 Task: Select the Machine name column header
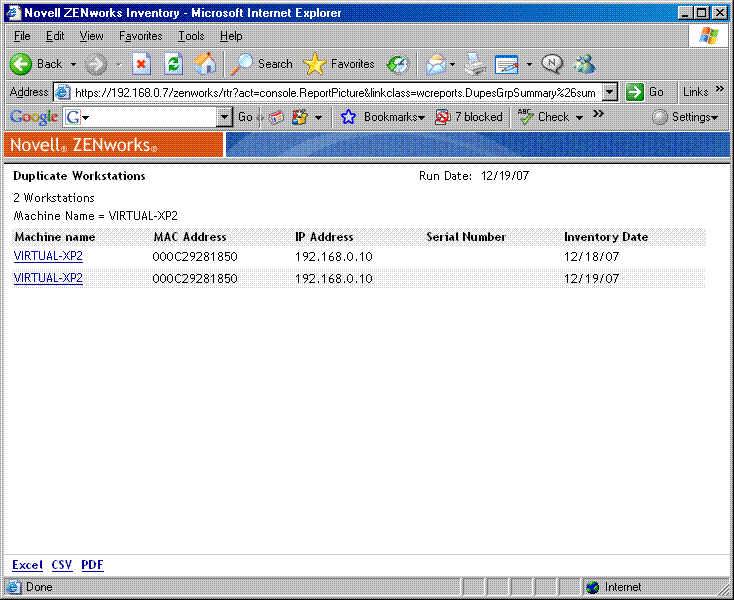(x=55, y=237)
